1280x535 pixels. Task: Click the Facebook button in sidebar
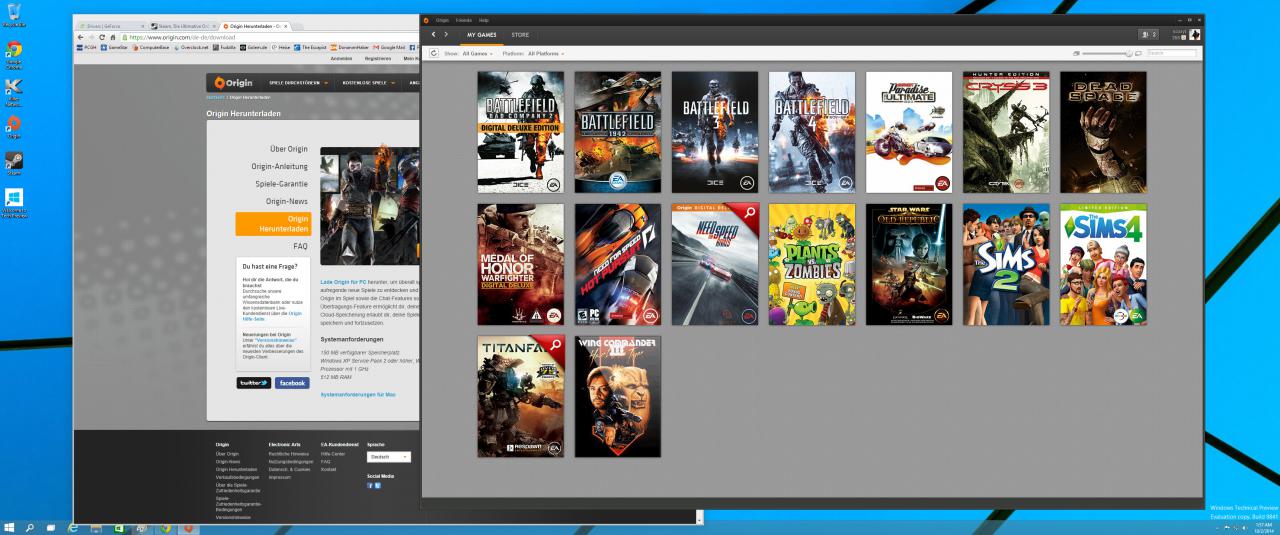[292, 382]
